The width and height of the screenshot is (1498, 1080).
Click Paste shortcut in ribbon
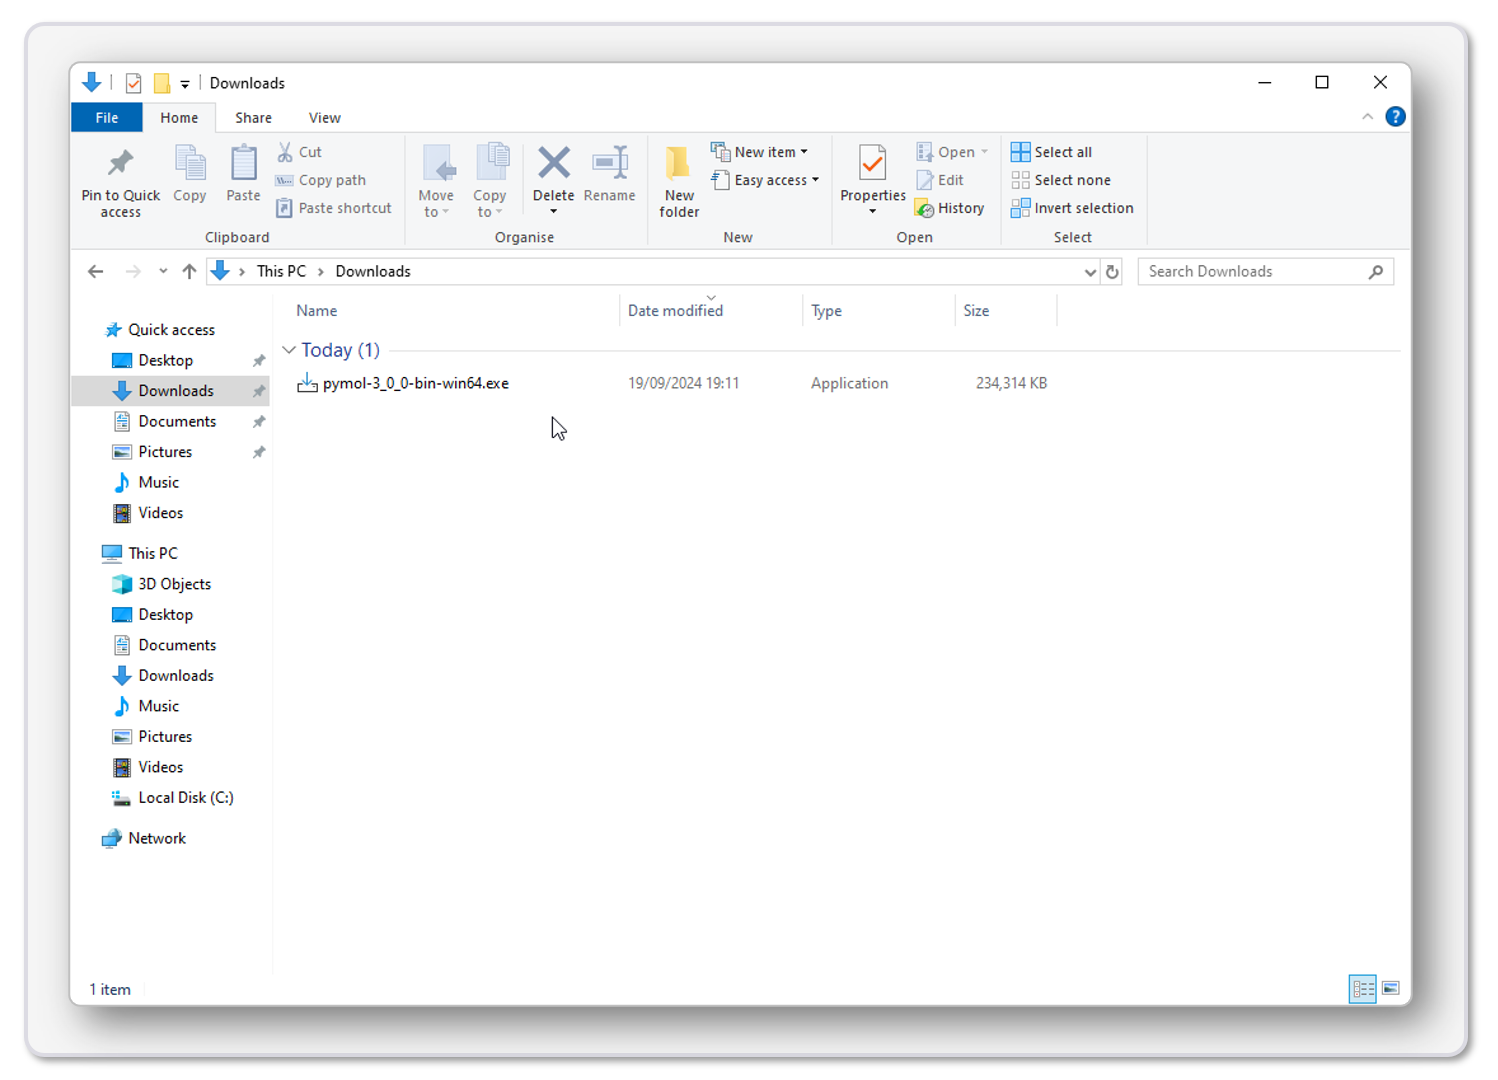pos(334,208)
